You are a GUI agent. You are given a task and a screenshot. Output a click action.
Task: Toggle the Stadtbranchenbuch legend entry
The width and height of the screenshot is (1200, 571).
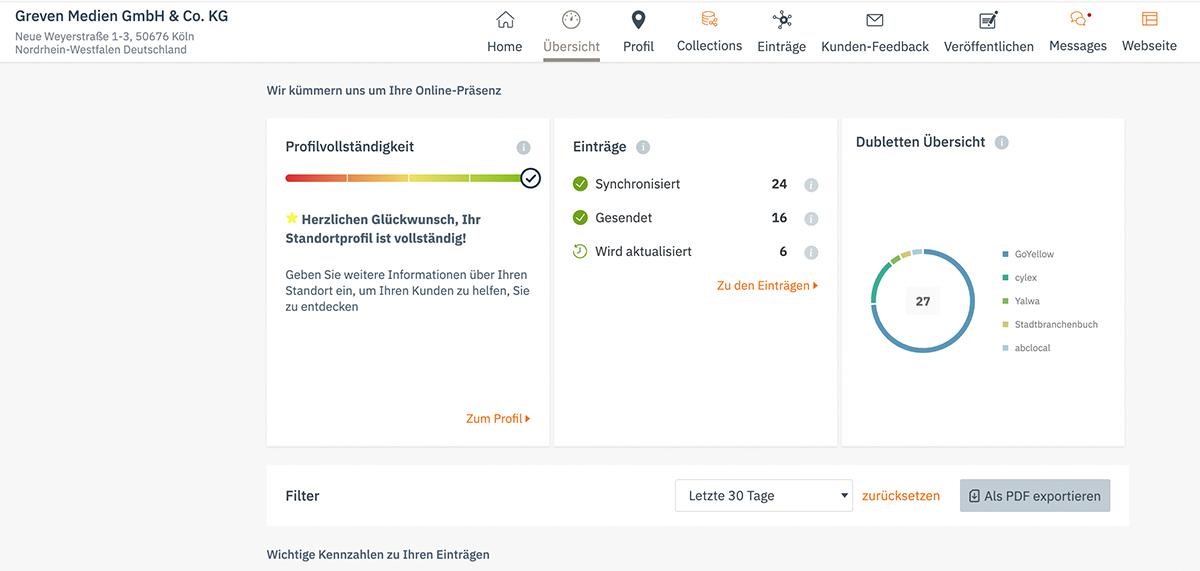click(x=1055, y=325)
